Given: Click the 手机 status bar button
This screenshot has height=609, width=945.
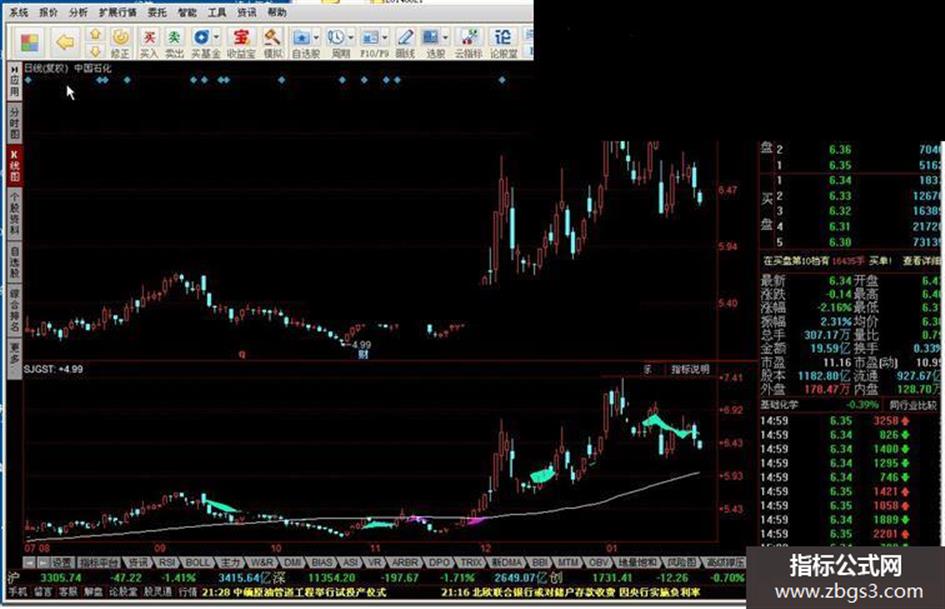Looking at the screenshot, I should 17,592.
